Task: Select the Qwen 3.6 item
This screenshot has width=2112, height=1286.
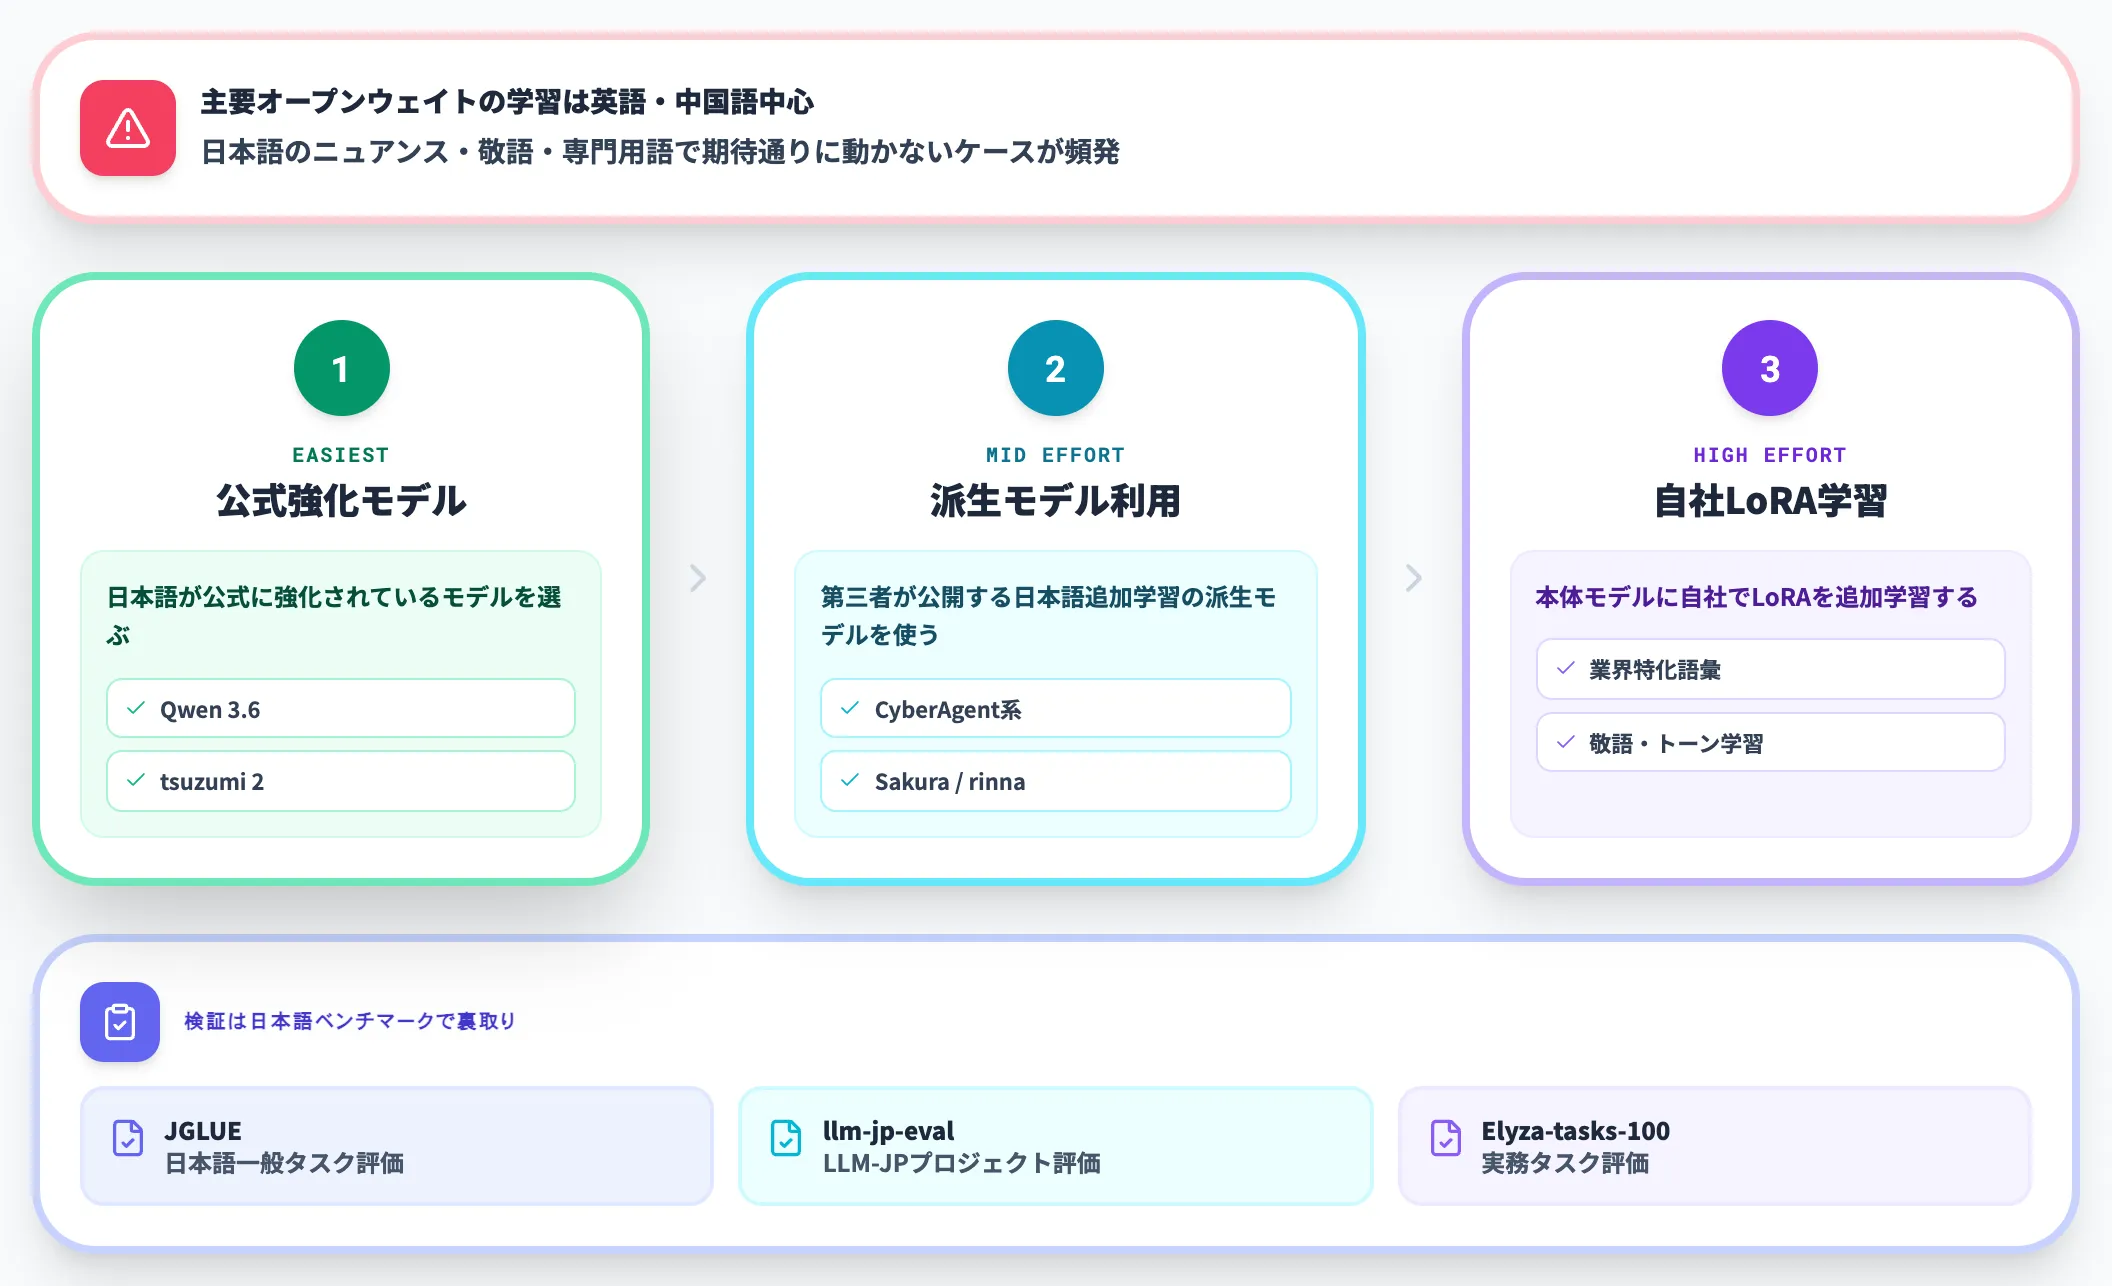Action: click(x=341, y=708)
